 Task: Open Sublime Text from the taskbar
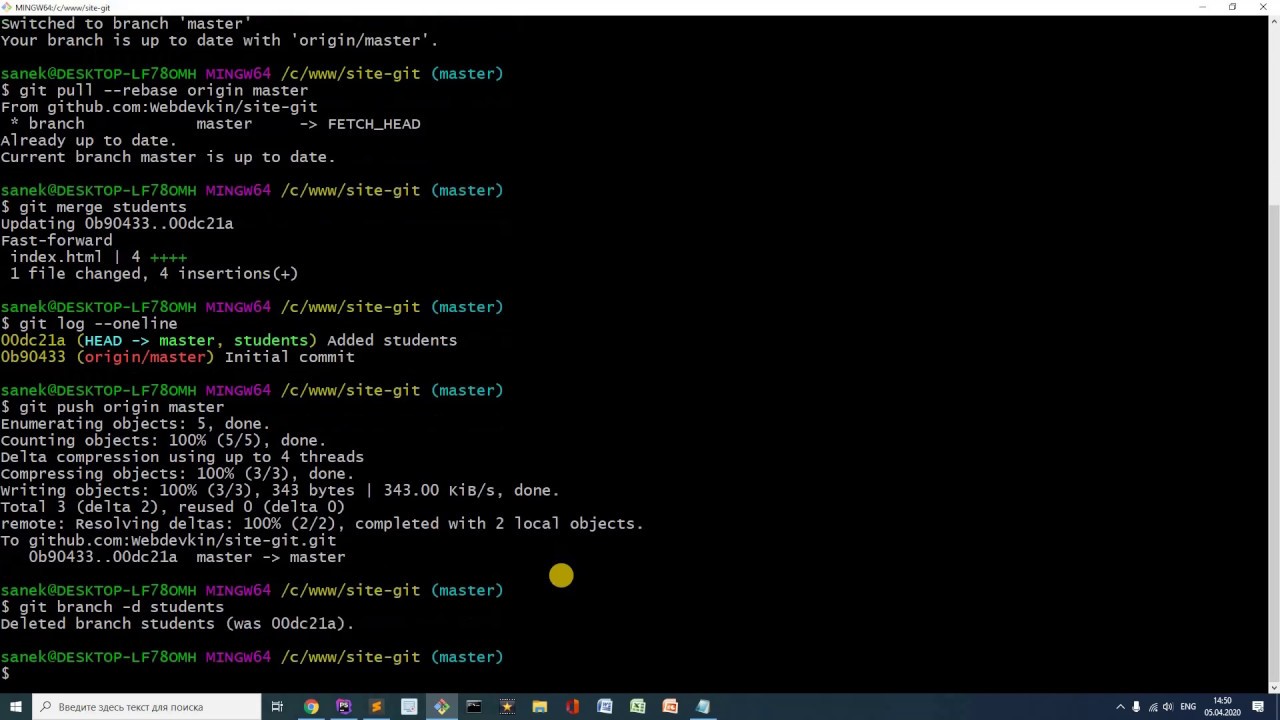[376, 706]
